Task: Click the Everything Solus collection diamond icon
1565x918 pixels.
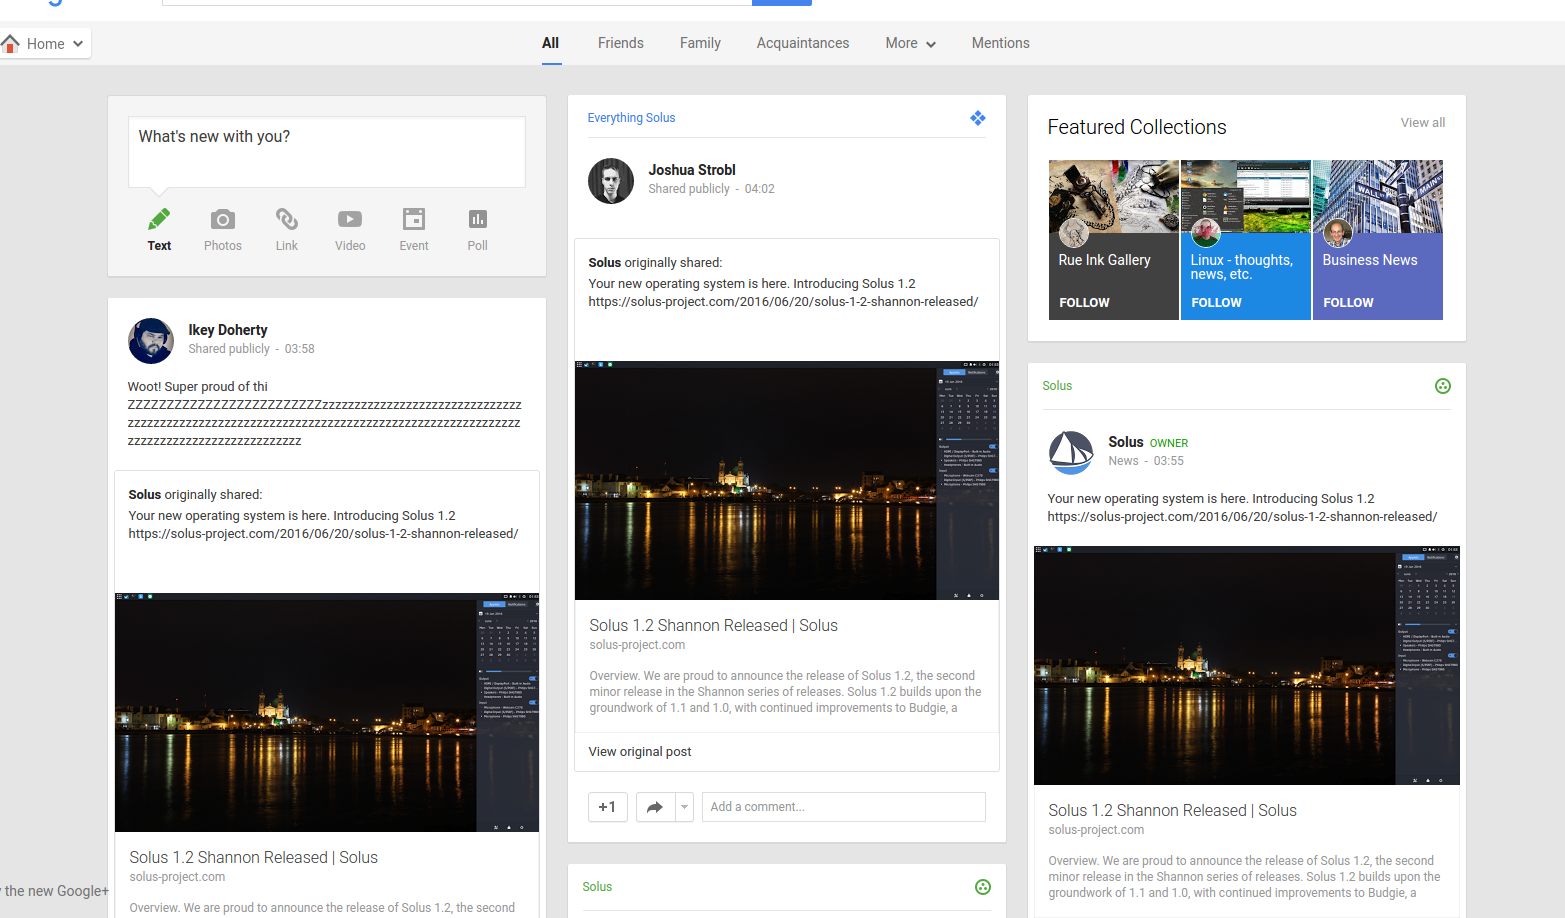Action: tap(978, 118)
